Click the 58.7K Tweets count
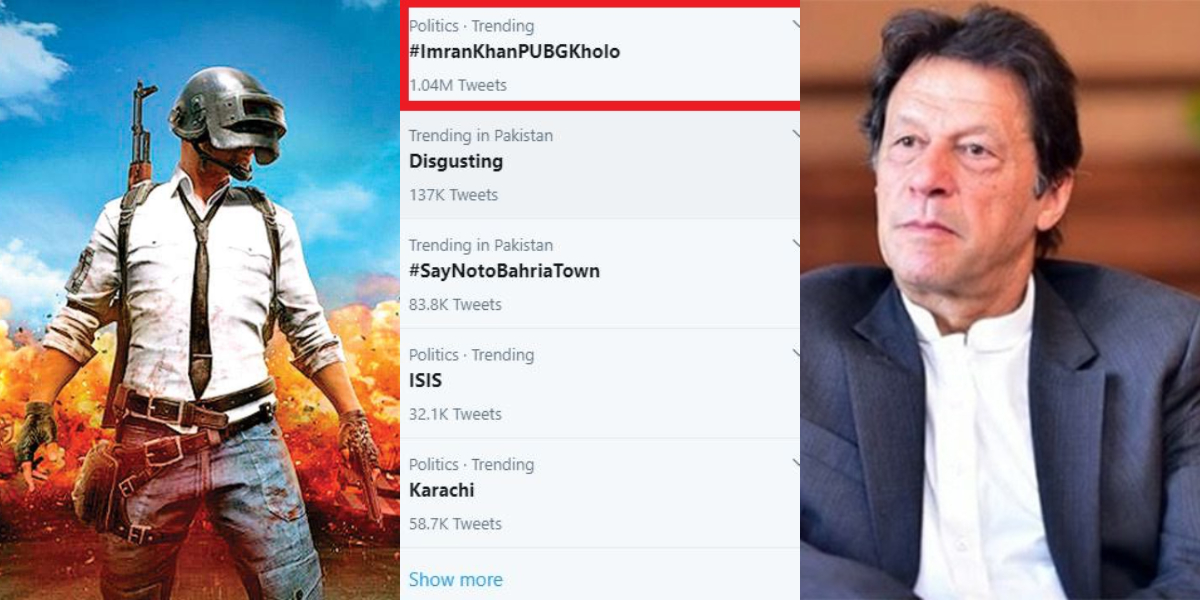 [455, 524]
